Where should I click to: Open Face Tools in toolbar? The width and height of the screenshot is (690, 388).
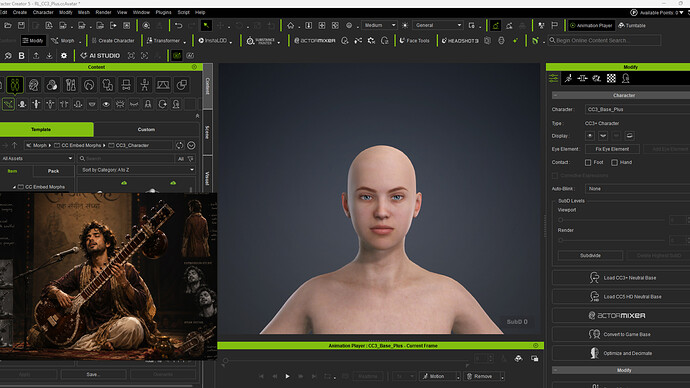coord(414,40)
